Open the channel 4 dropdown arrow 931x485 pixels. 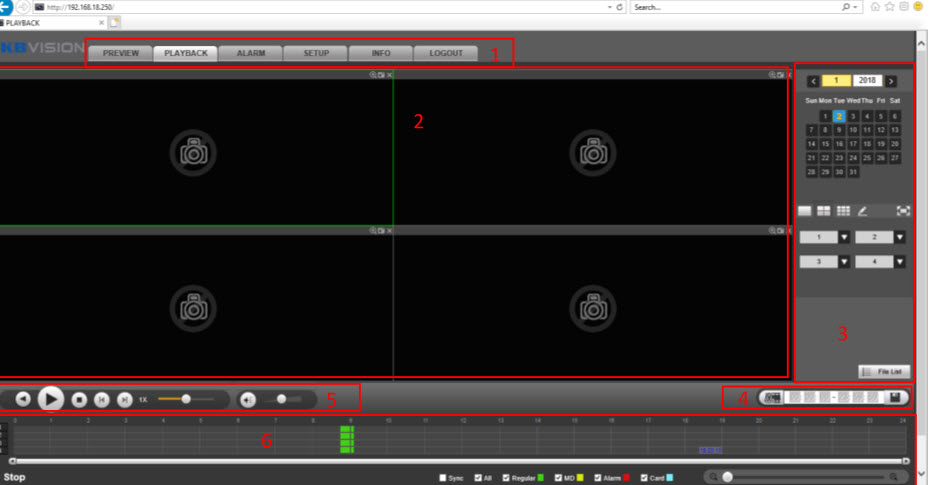pyautogui.click(x=900, y=262)
